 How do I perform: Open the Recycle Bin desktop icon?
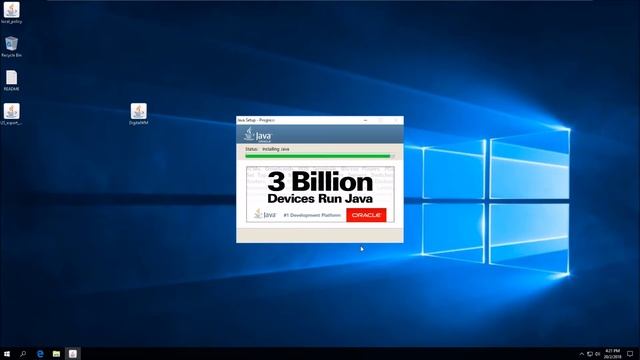[11, 47]
